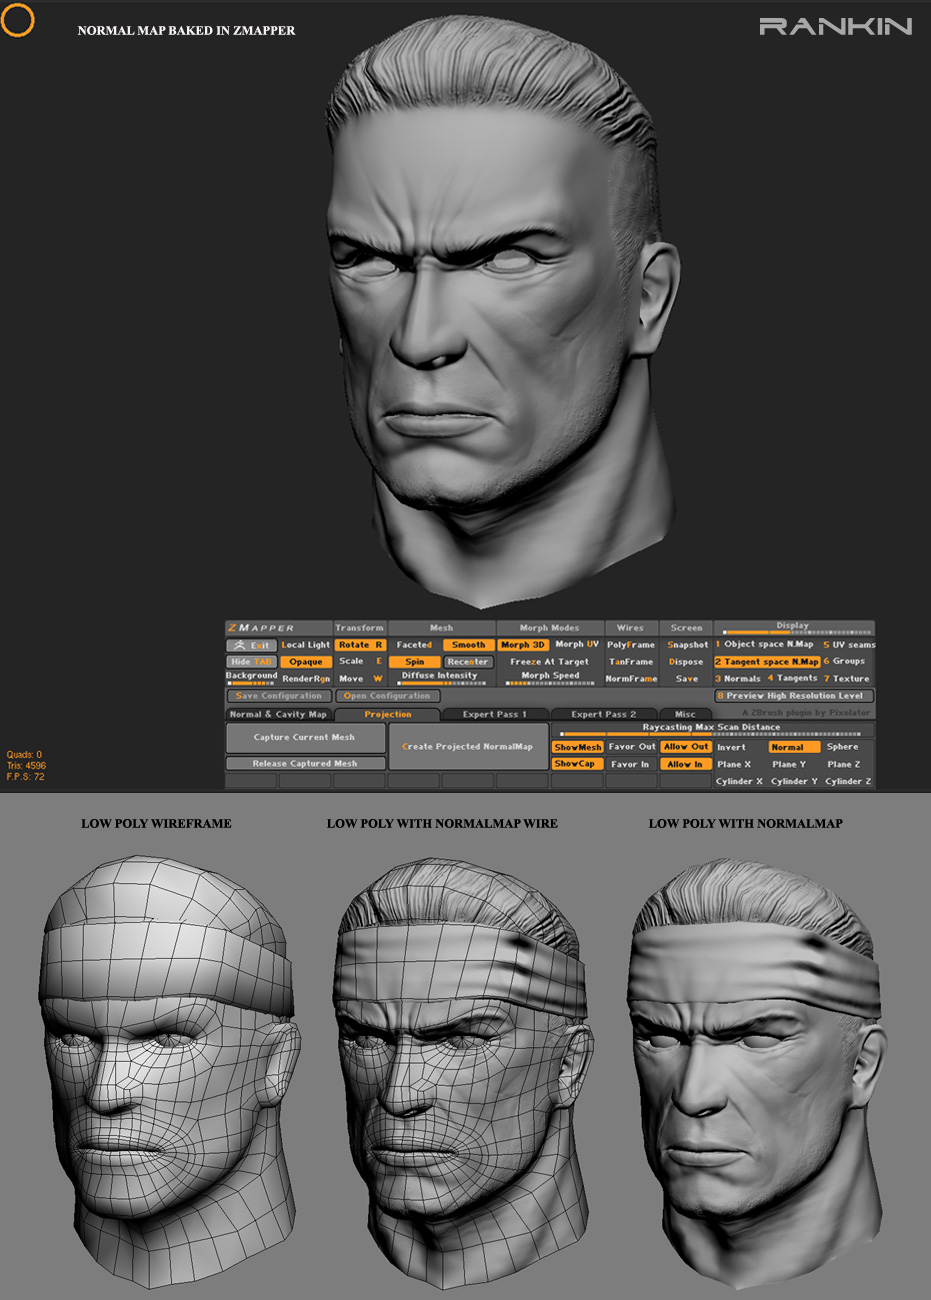The image size is (931, 1300).
Task: Click 8 Preview High Resolution Level
Action: pos(794,696)
